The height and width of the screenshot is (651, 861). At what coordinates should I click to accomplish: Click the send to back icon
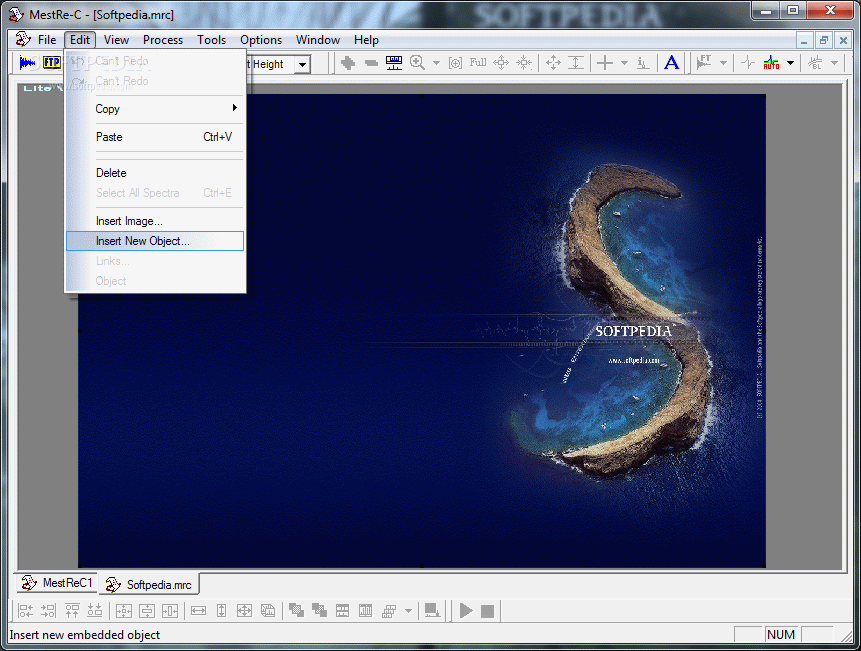(x=319, y=611)
